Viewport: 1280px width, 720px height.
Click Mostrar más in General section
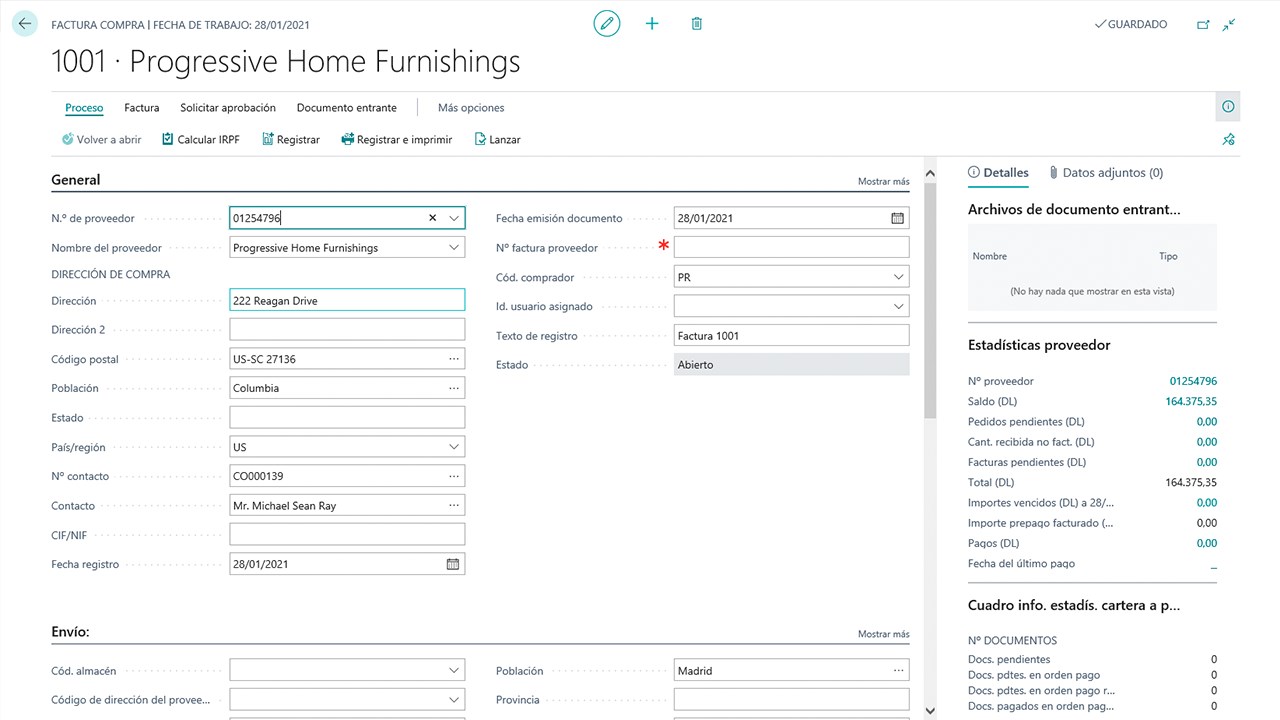coord(884,182)
